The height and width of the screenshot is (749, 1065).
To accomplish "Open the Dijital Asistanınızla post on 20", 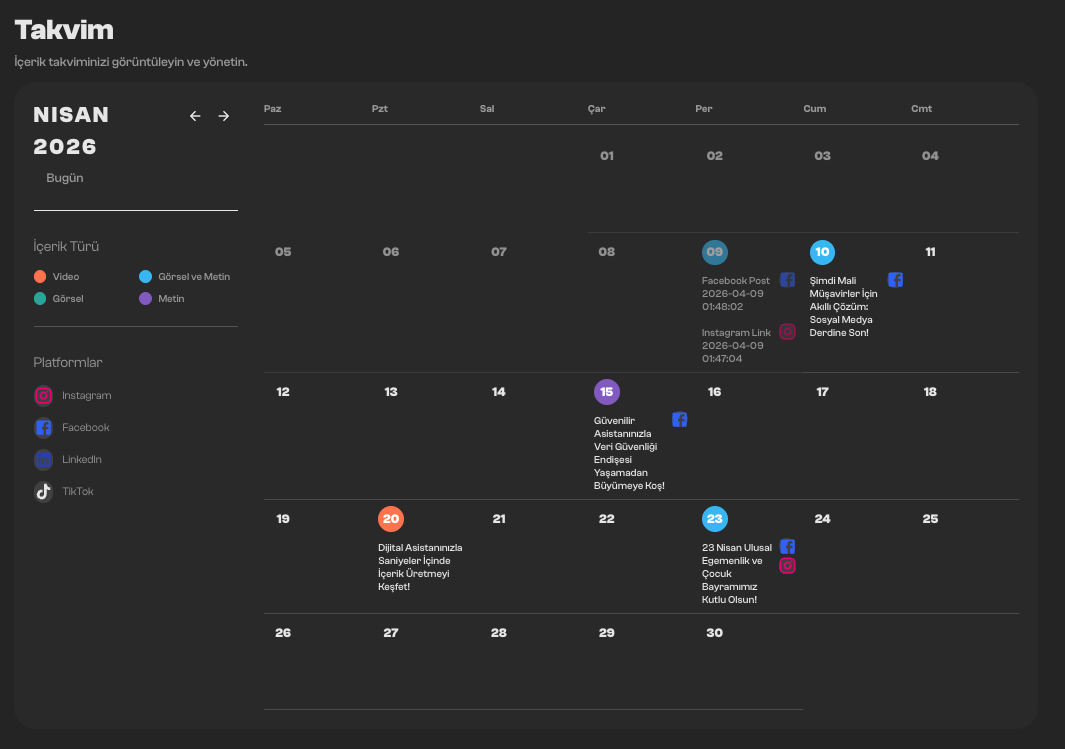I will pos(420,567).
